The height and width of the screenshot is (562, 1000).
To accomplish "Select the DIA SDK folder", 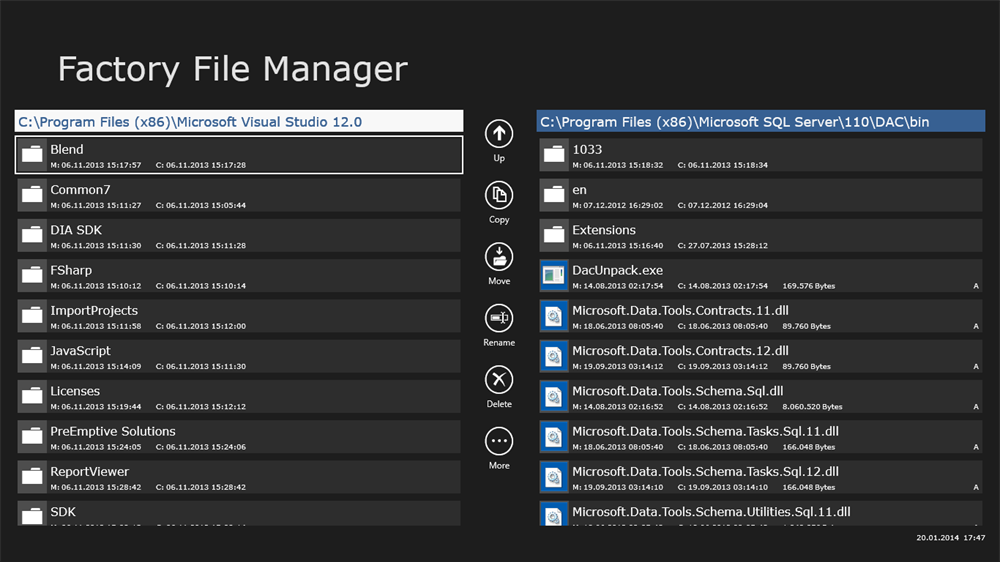I will 240,236.
